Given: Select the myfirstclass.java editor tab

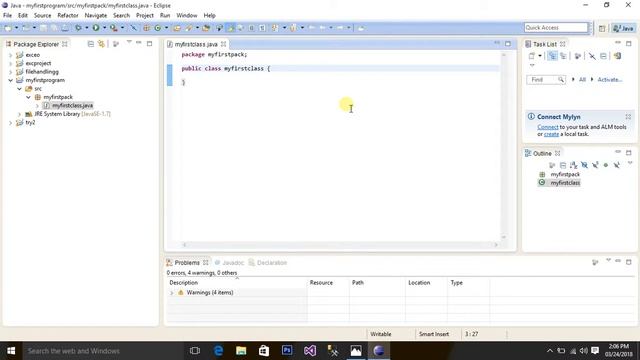Looking at the screenshot, I should point(196,44).
